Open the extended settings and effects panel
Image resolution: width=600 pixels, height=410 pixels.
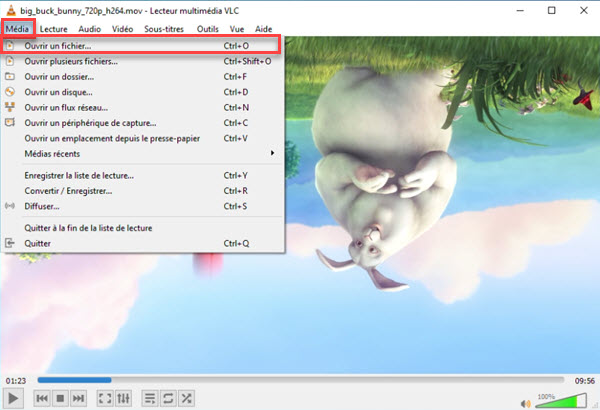[x=123, y=399]
